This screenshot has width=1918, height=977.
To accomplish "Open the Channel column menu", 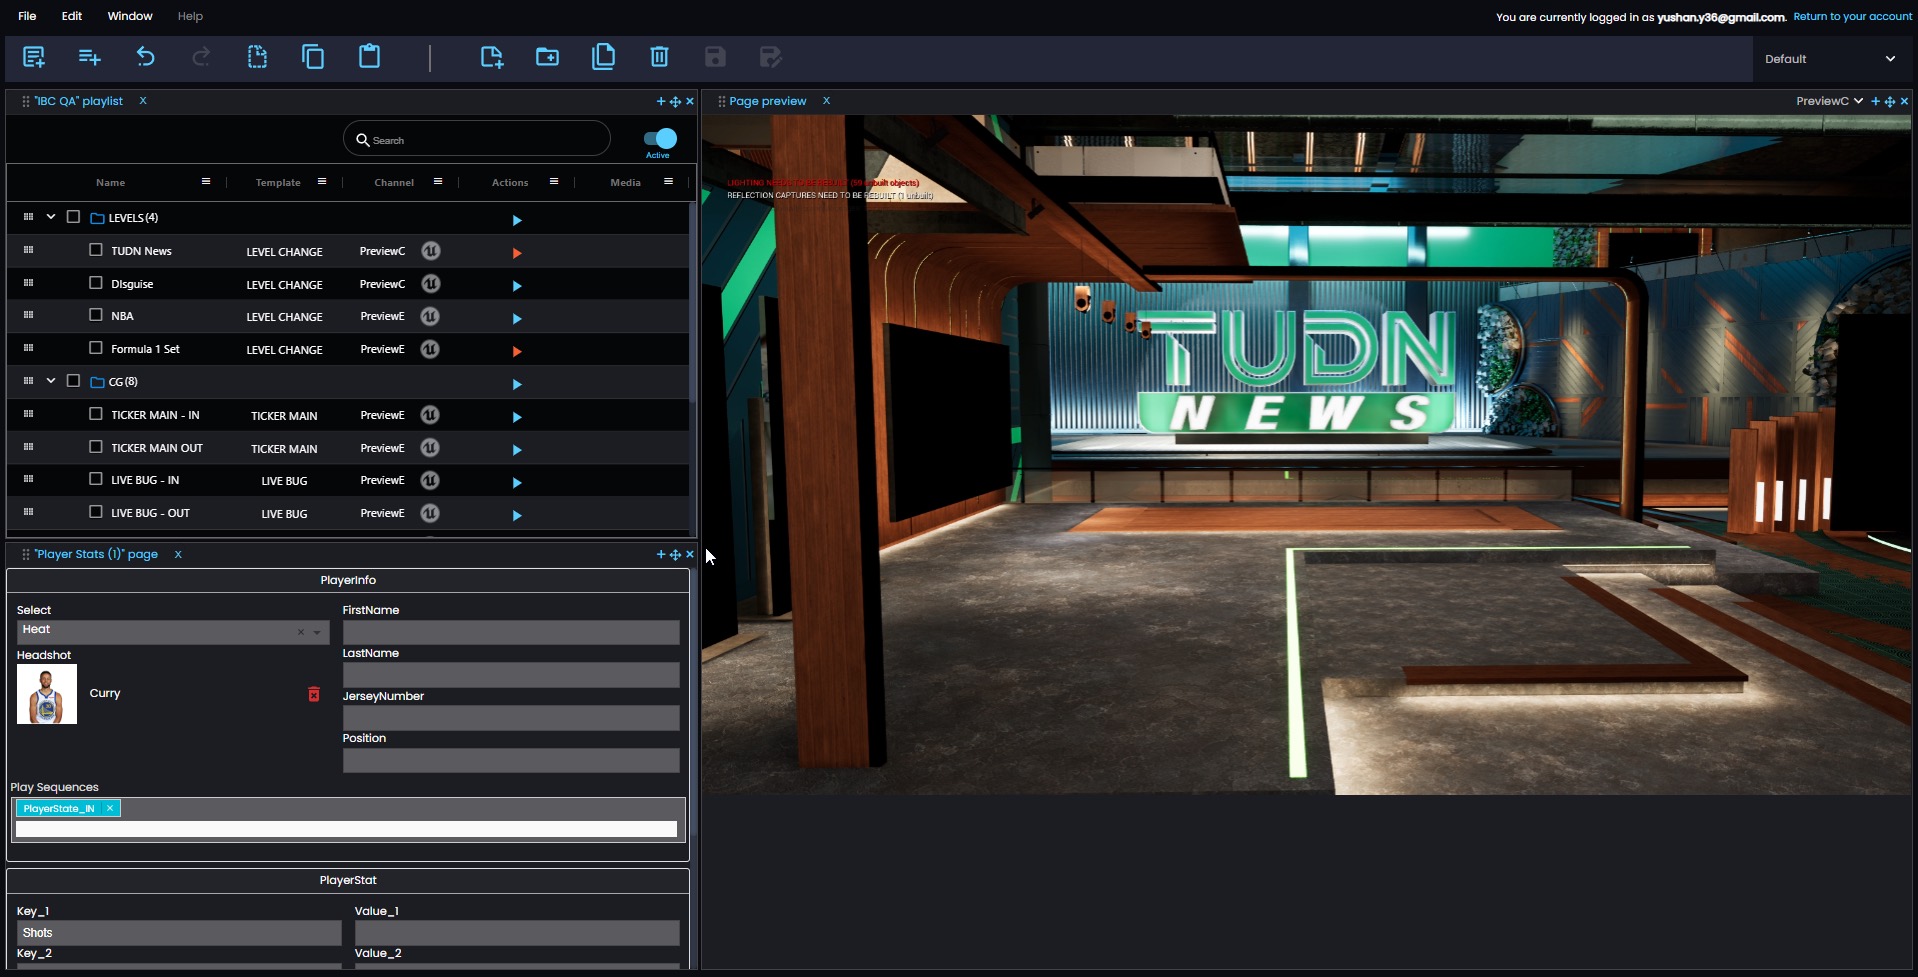I will [x=438, y=182].
